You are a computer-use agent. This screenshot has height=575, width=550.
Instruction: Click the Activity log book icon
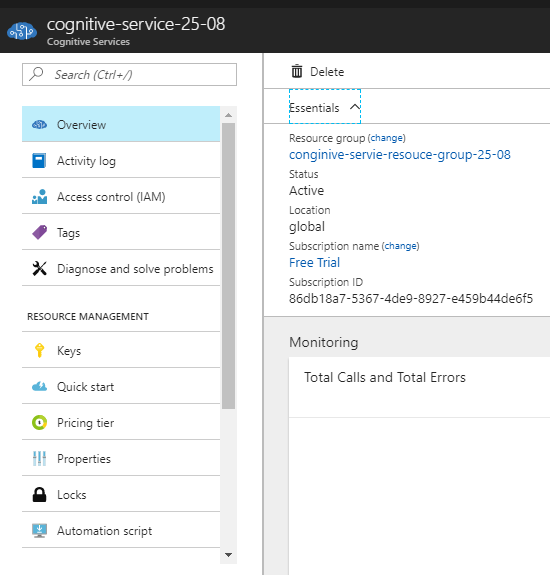tap(39, 161)
